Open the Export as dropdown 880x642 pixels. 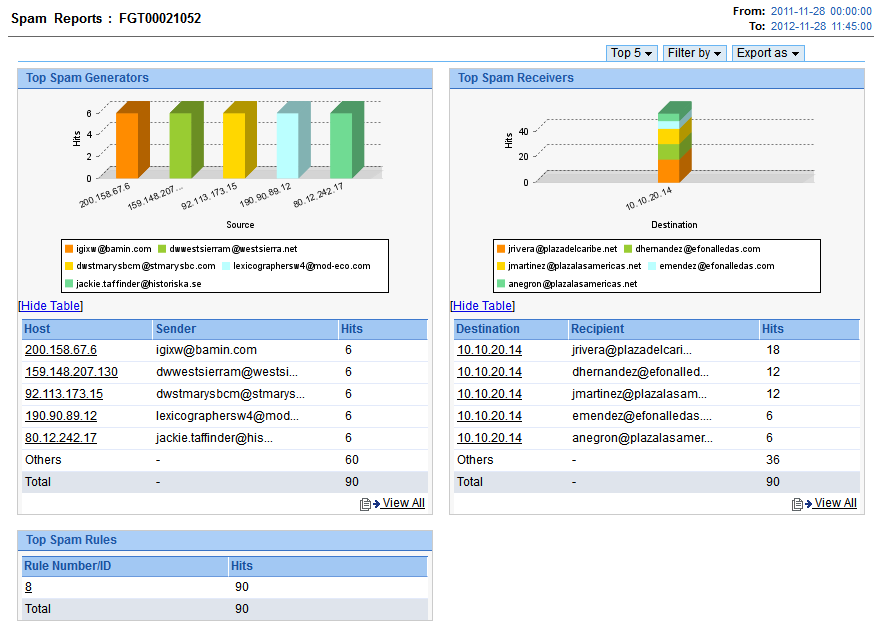pos(768,53)
